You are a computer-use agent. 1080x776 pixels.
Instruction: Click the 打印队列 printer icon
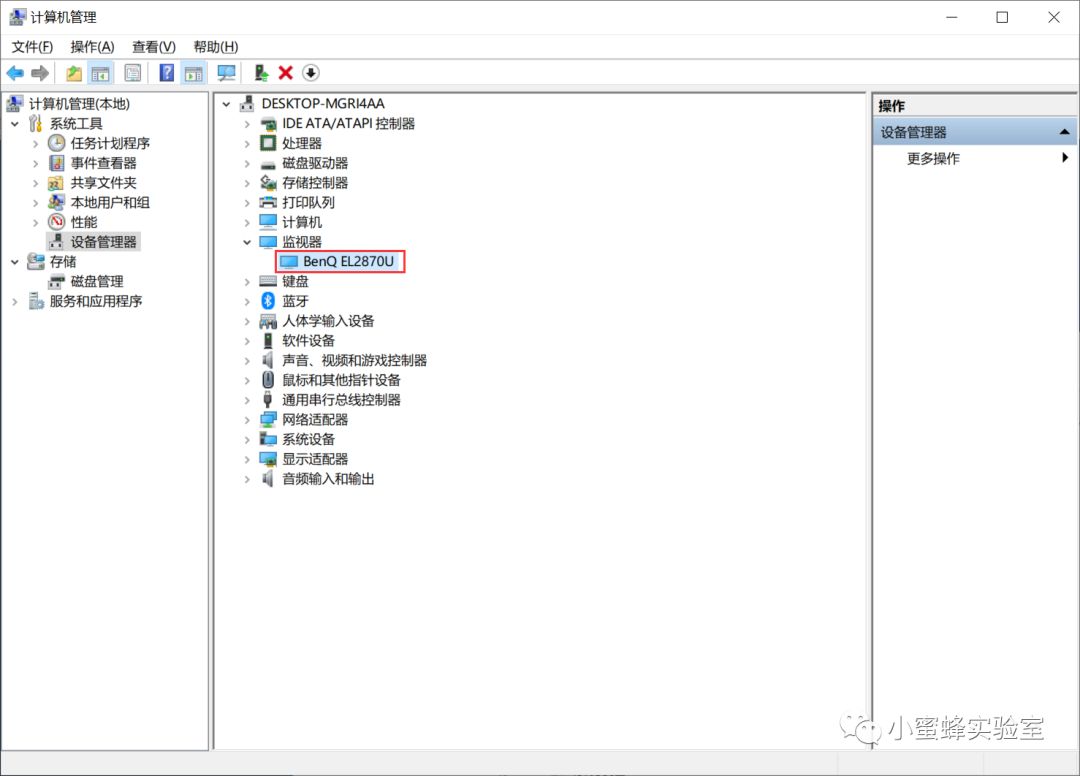pos(268,202)
